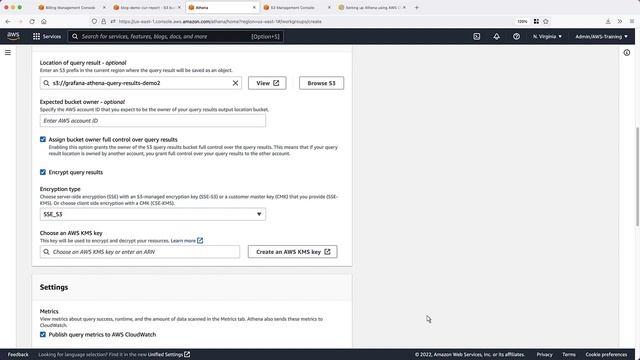Open browser application menu icon

(632, 21)
